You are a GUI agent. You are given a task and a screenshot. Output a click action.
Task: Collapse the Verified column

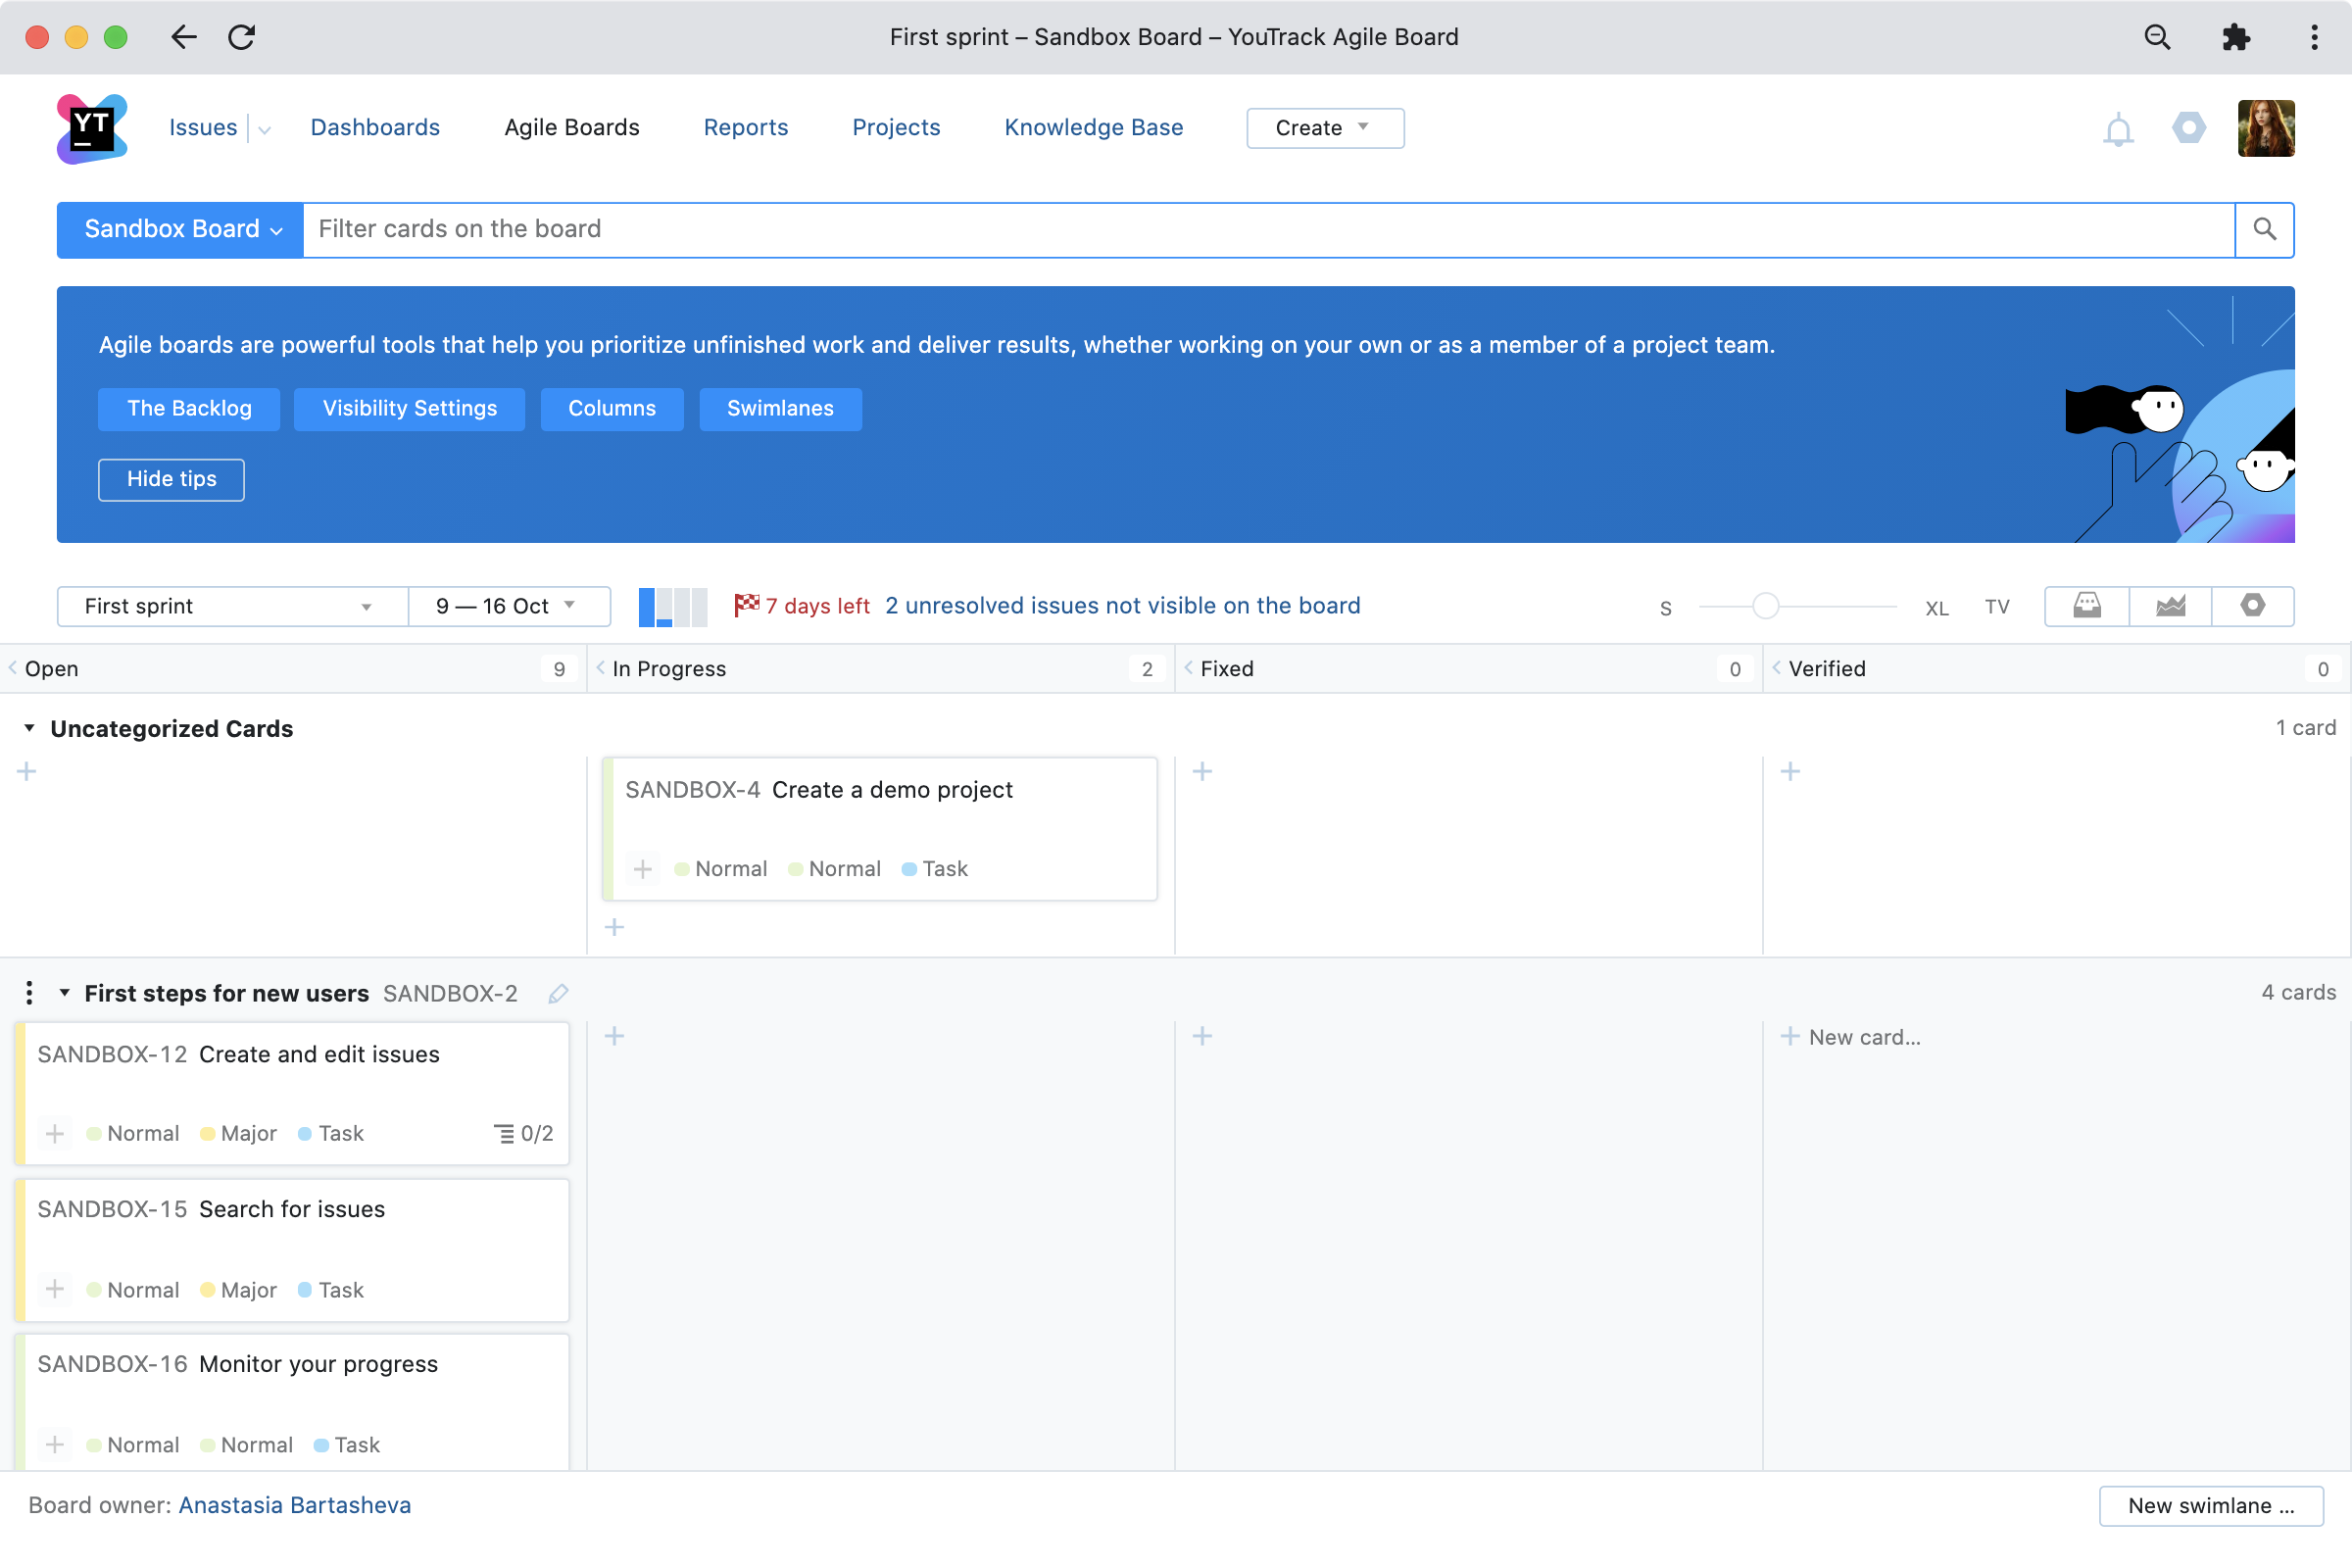[1777, 668]
